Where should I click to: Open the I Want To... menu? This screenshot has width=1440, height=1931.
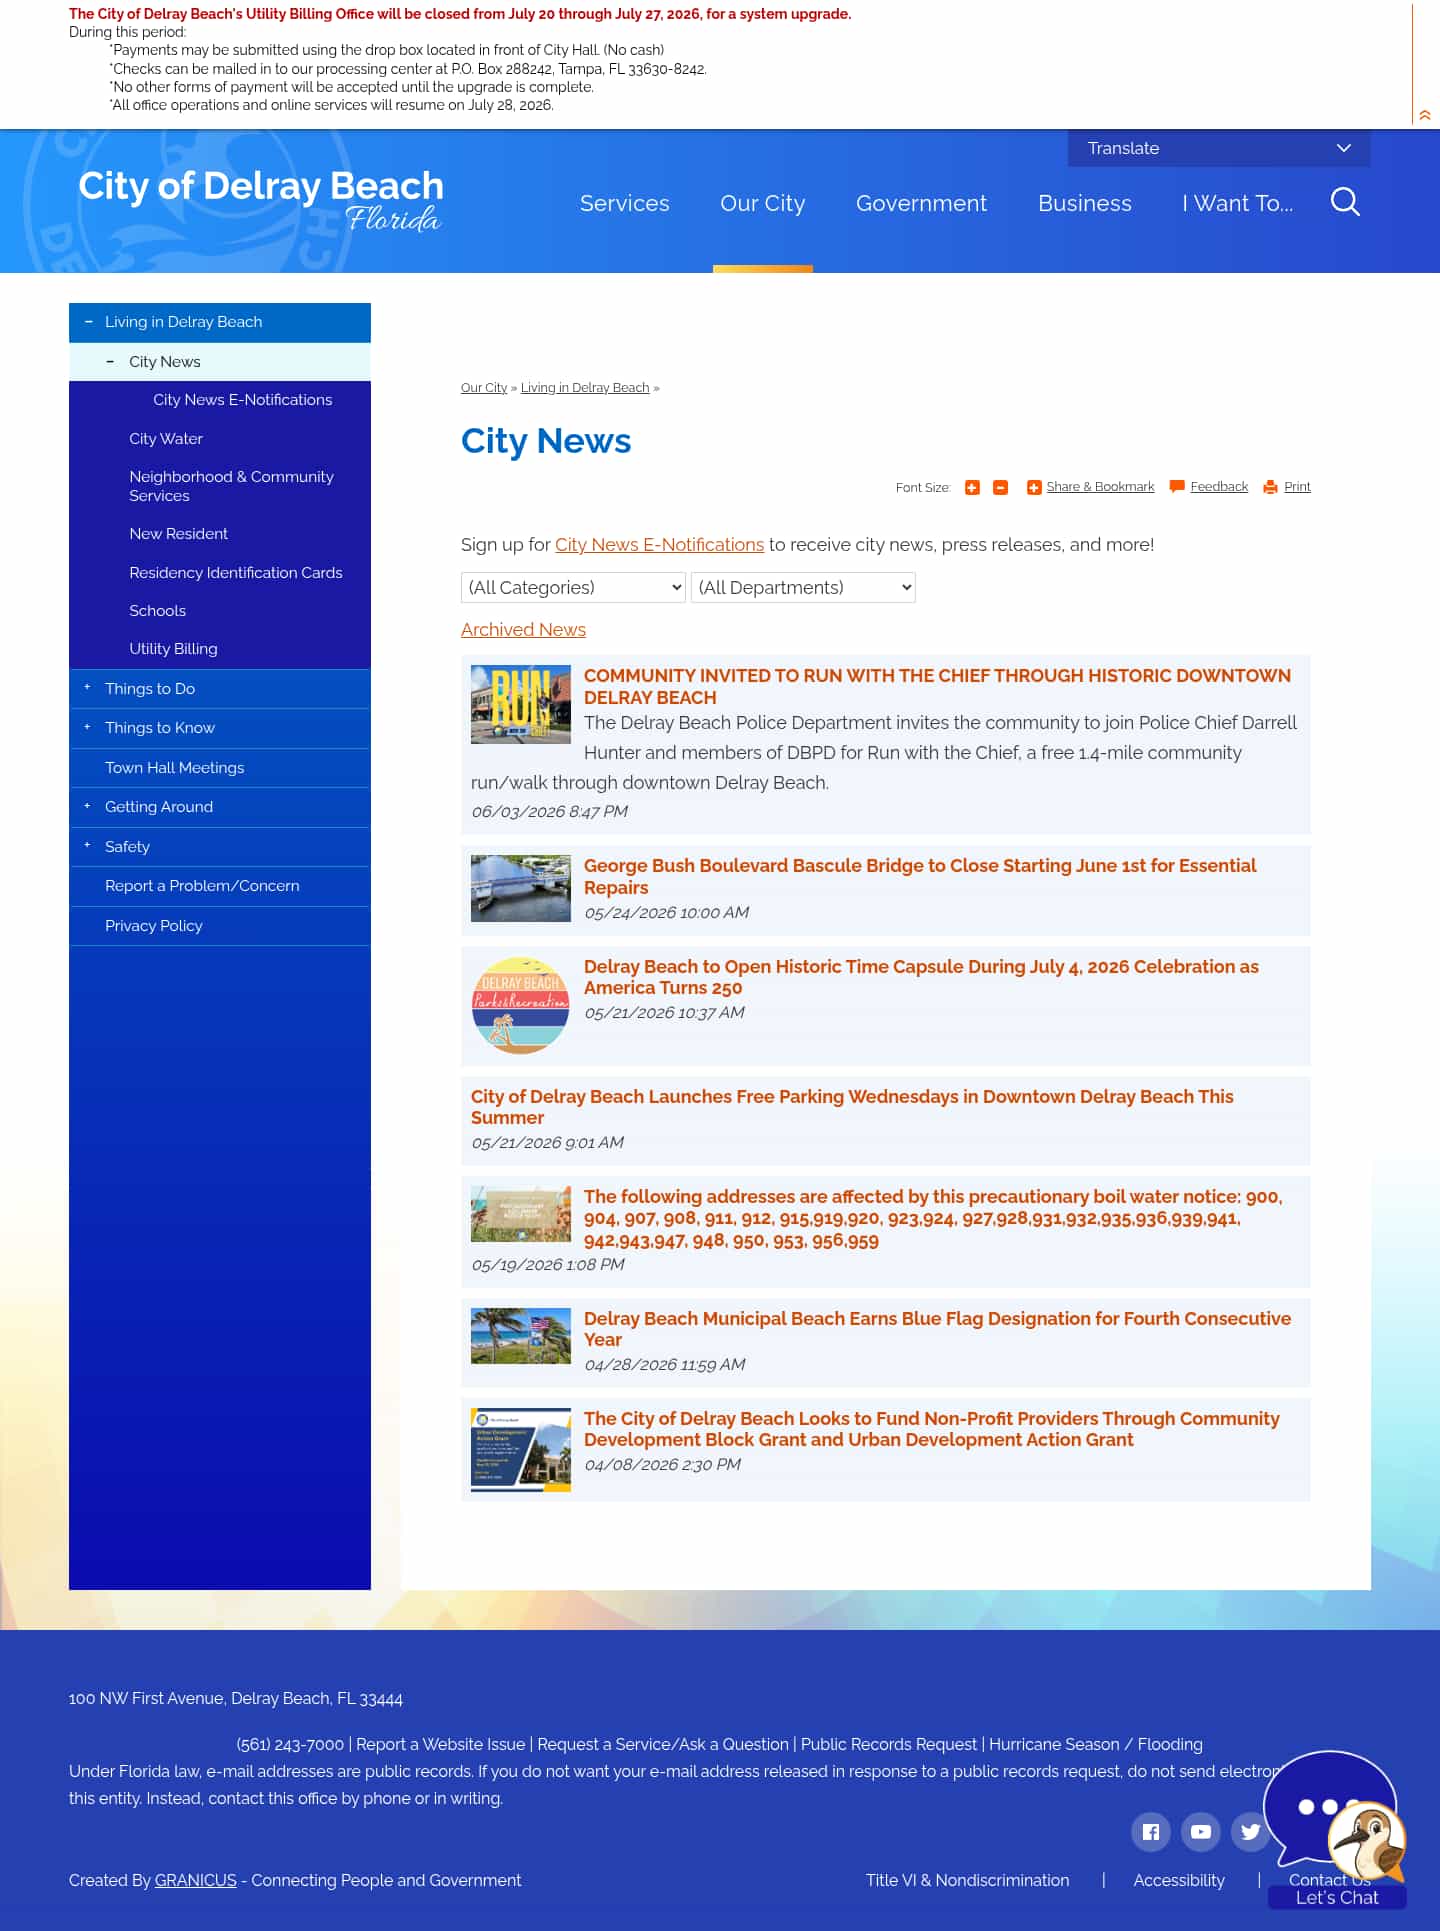coord(1237,203)
